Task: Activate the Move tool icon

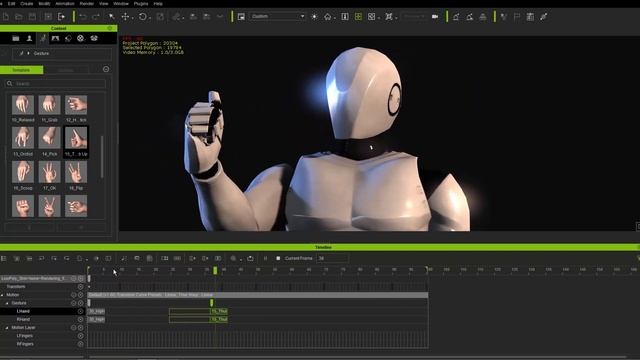Action: pos(125,17)
